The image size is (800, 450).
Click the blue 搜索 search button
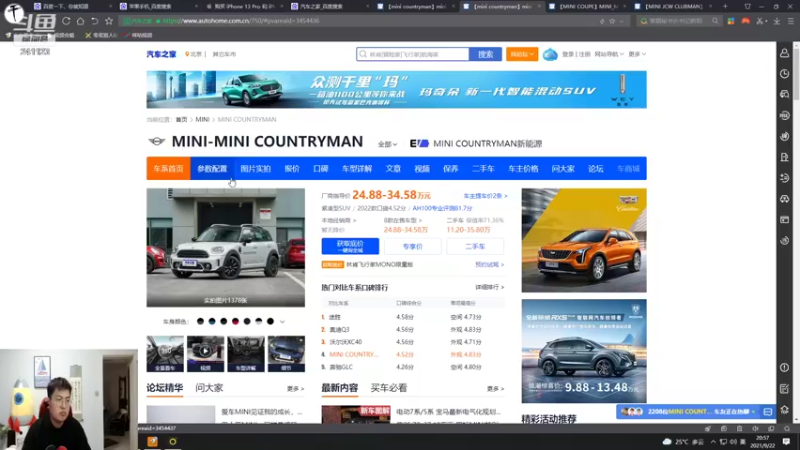[x=485, y=54]
